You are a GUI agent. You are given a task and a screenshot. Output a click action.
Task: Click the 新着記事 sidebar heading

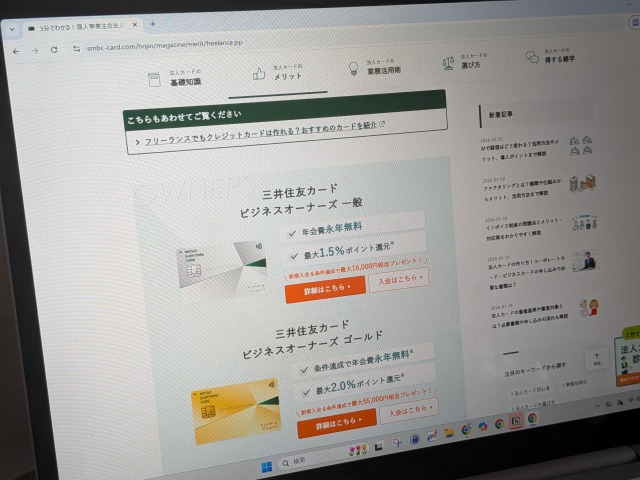[x=501, y=114]
